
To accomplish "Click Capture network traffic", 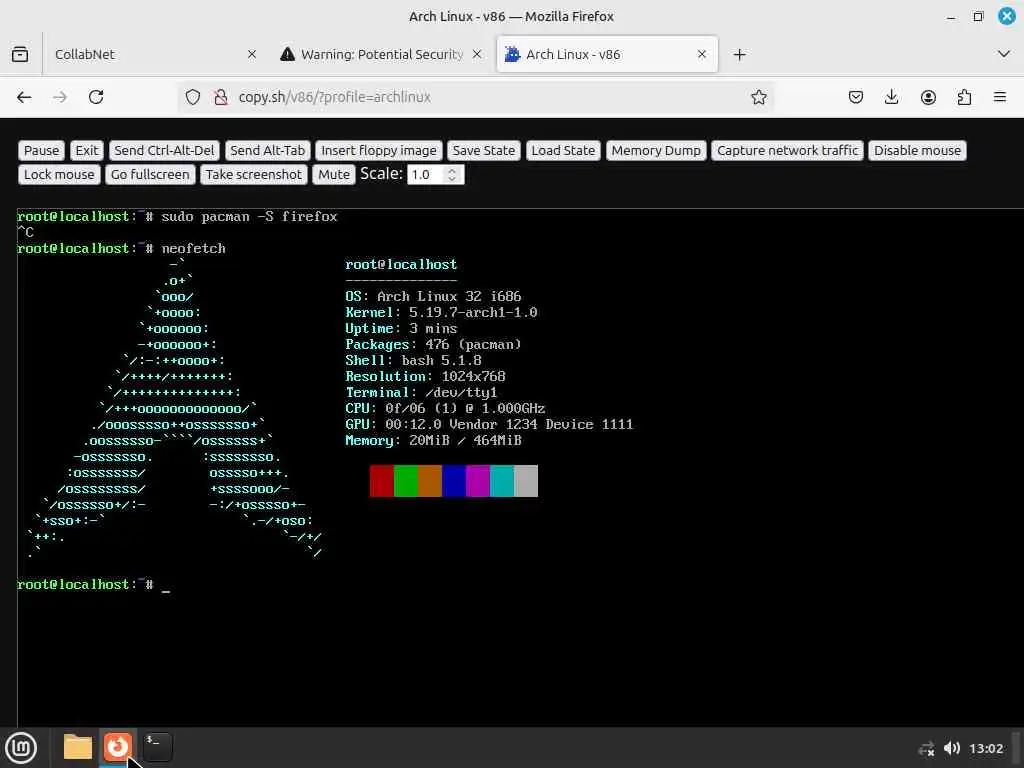I will tap(788, 151).
